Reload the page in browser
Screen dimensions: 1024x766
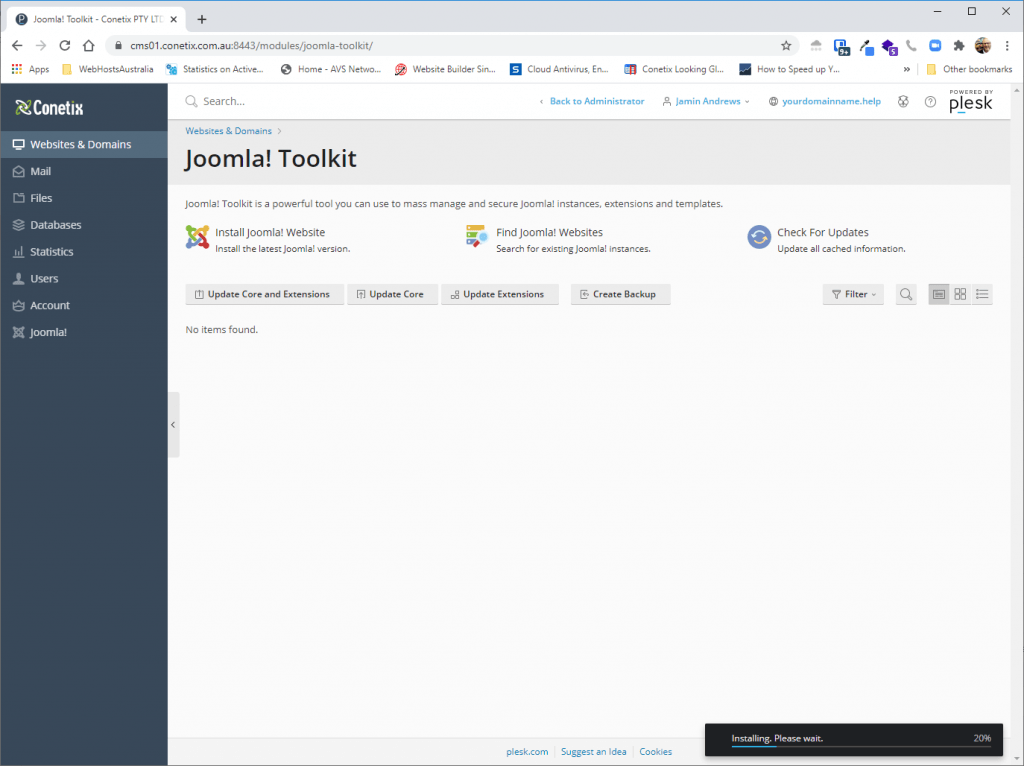point(65,46)
